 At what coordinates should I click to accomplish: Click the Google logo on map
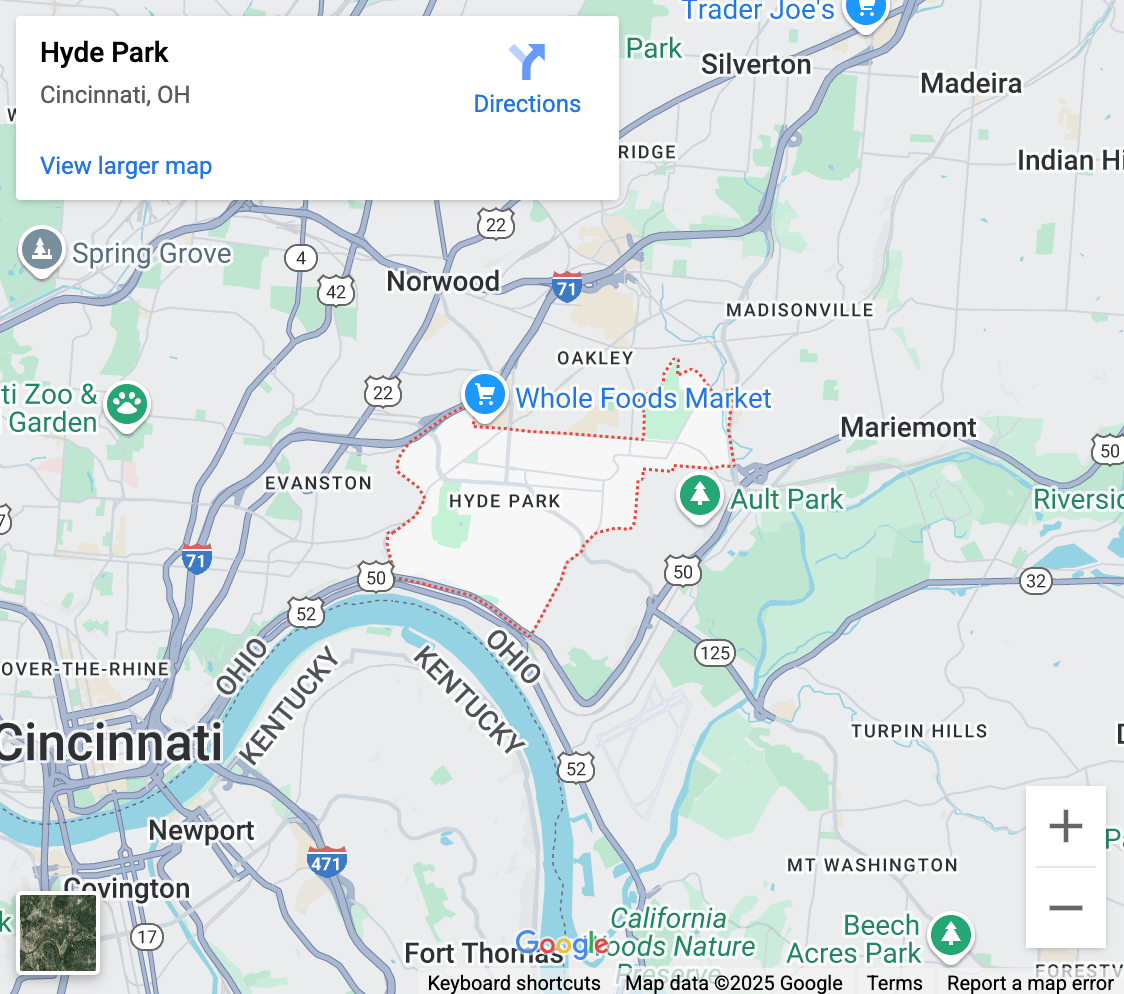[x=562, y=944]
